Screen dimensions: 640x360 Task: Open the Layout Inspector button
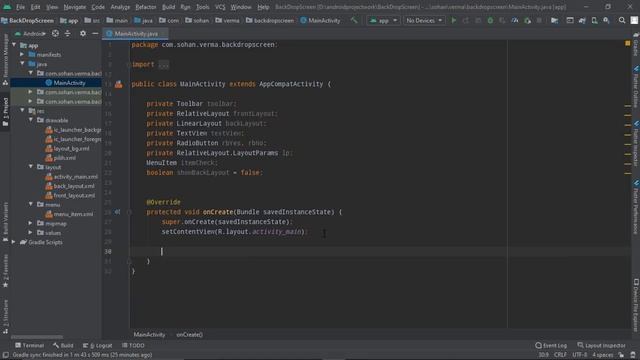(x=602, y=345)
